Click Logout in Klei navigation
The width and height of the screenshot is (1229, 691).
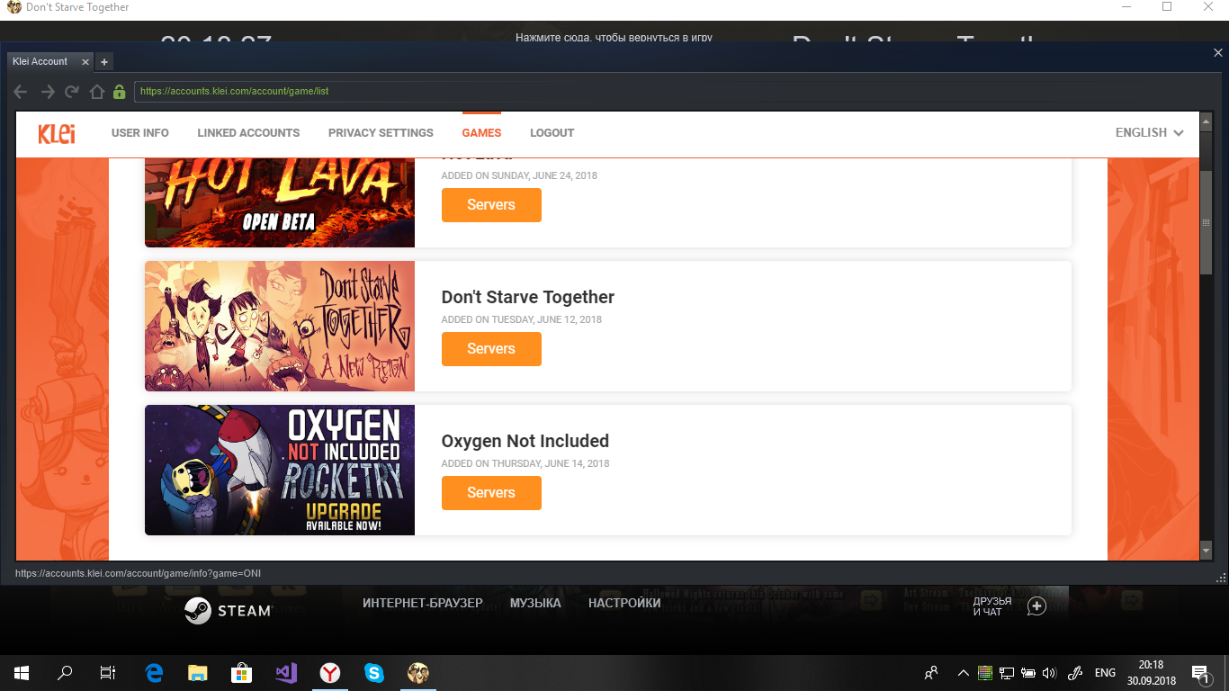click(x=552, y=133)
